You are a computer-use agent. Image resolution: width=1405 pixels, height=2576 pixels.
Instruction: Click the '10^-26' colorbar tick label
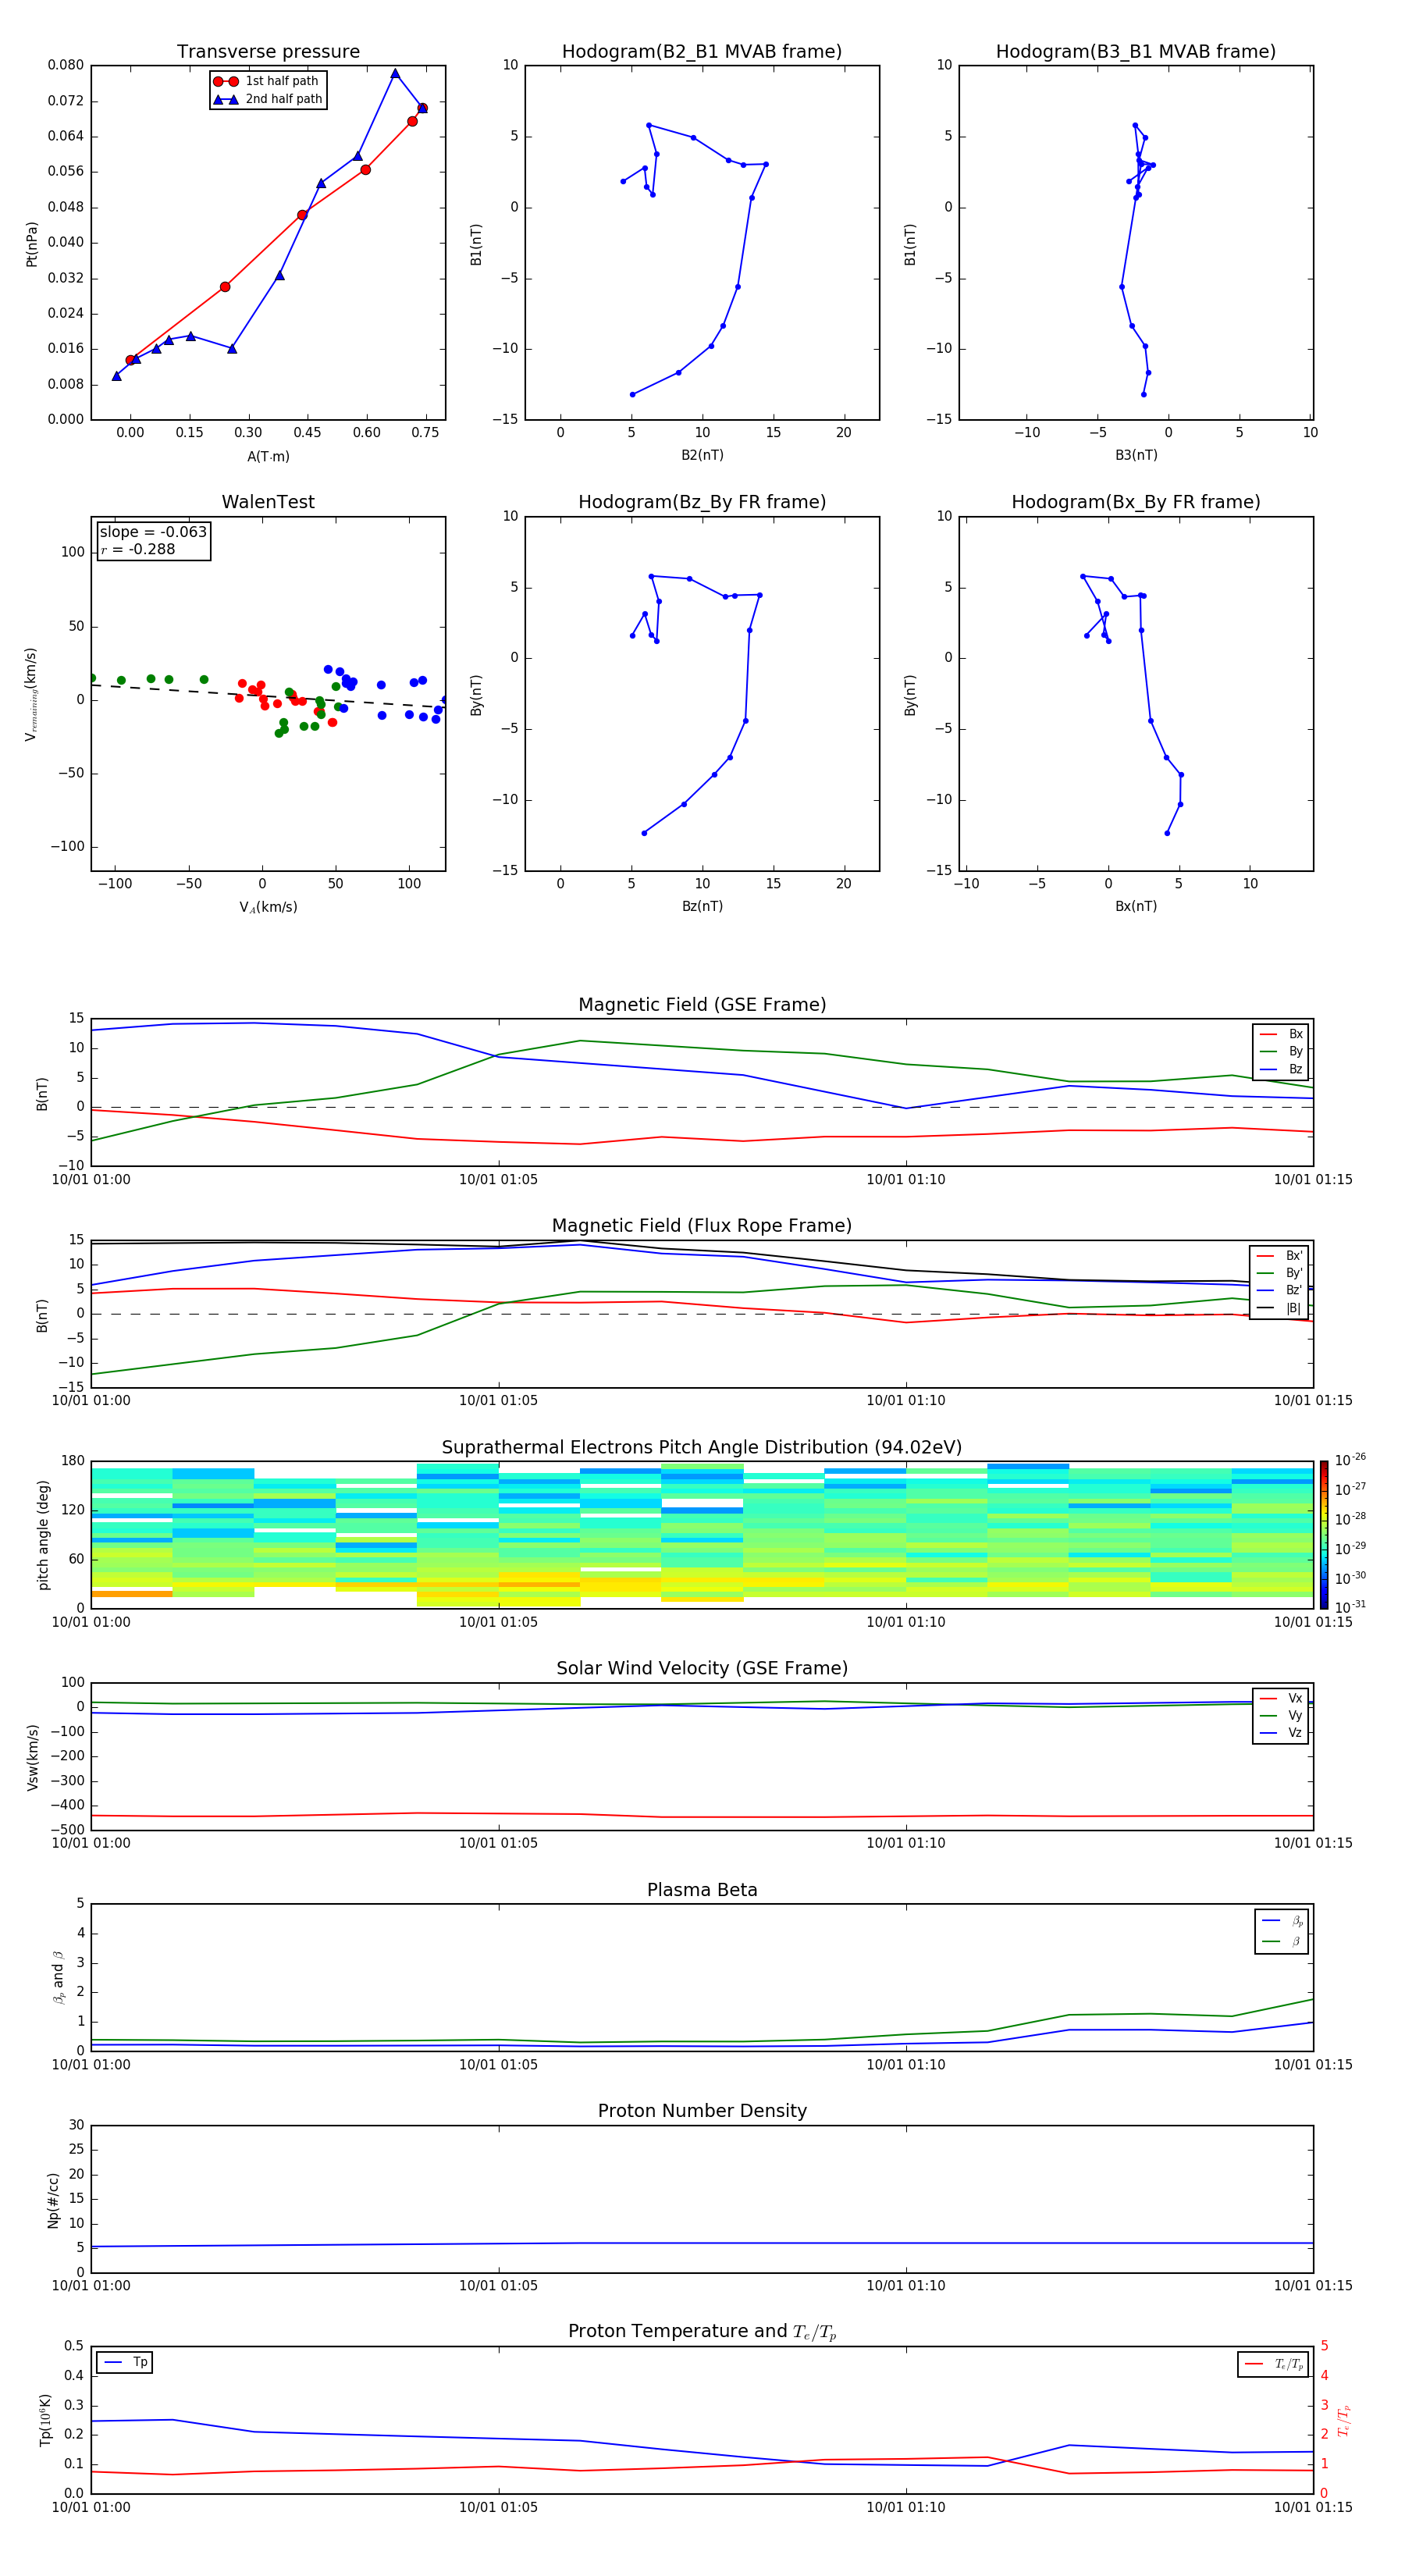1350,1460
